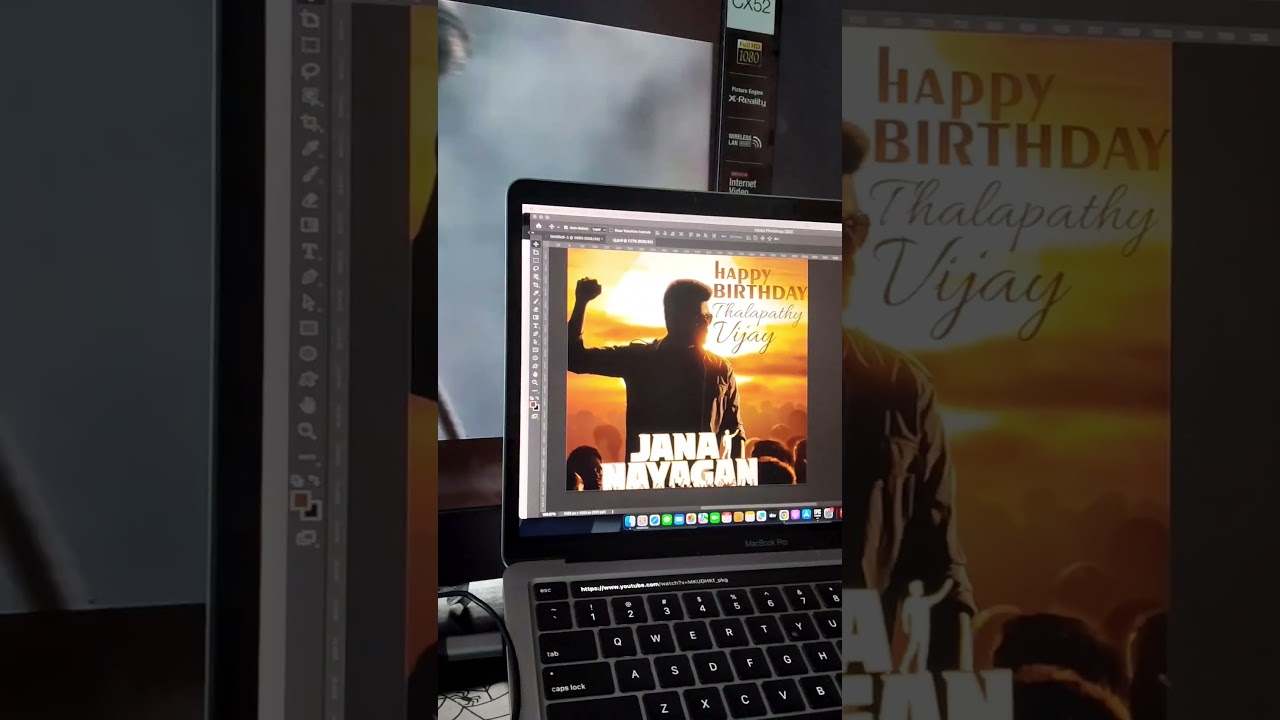Open the Auto-Select Layer dropdown
This screenshot has width=1280, height=720.
599,229
